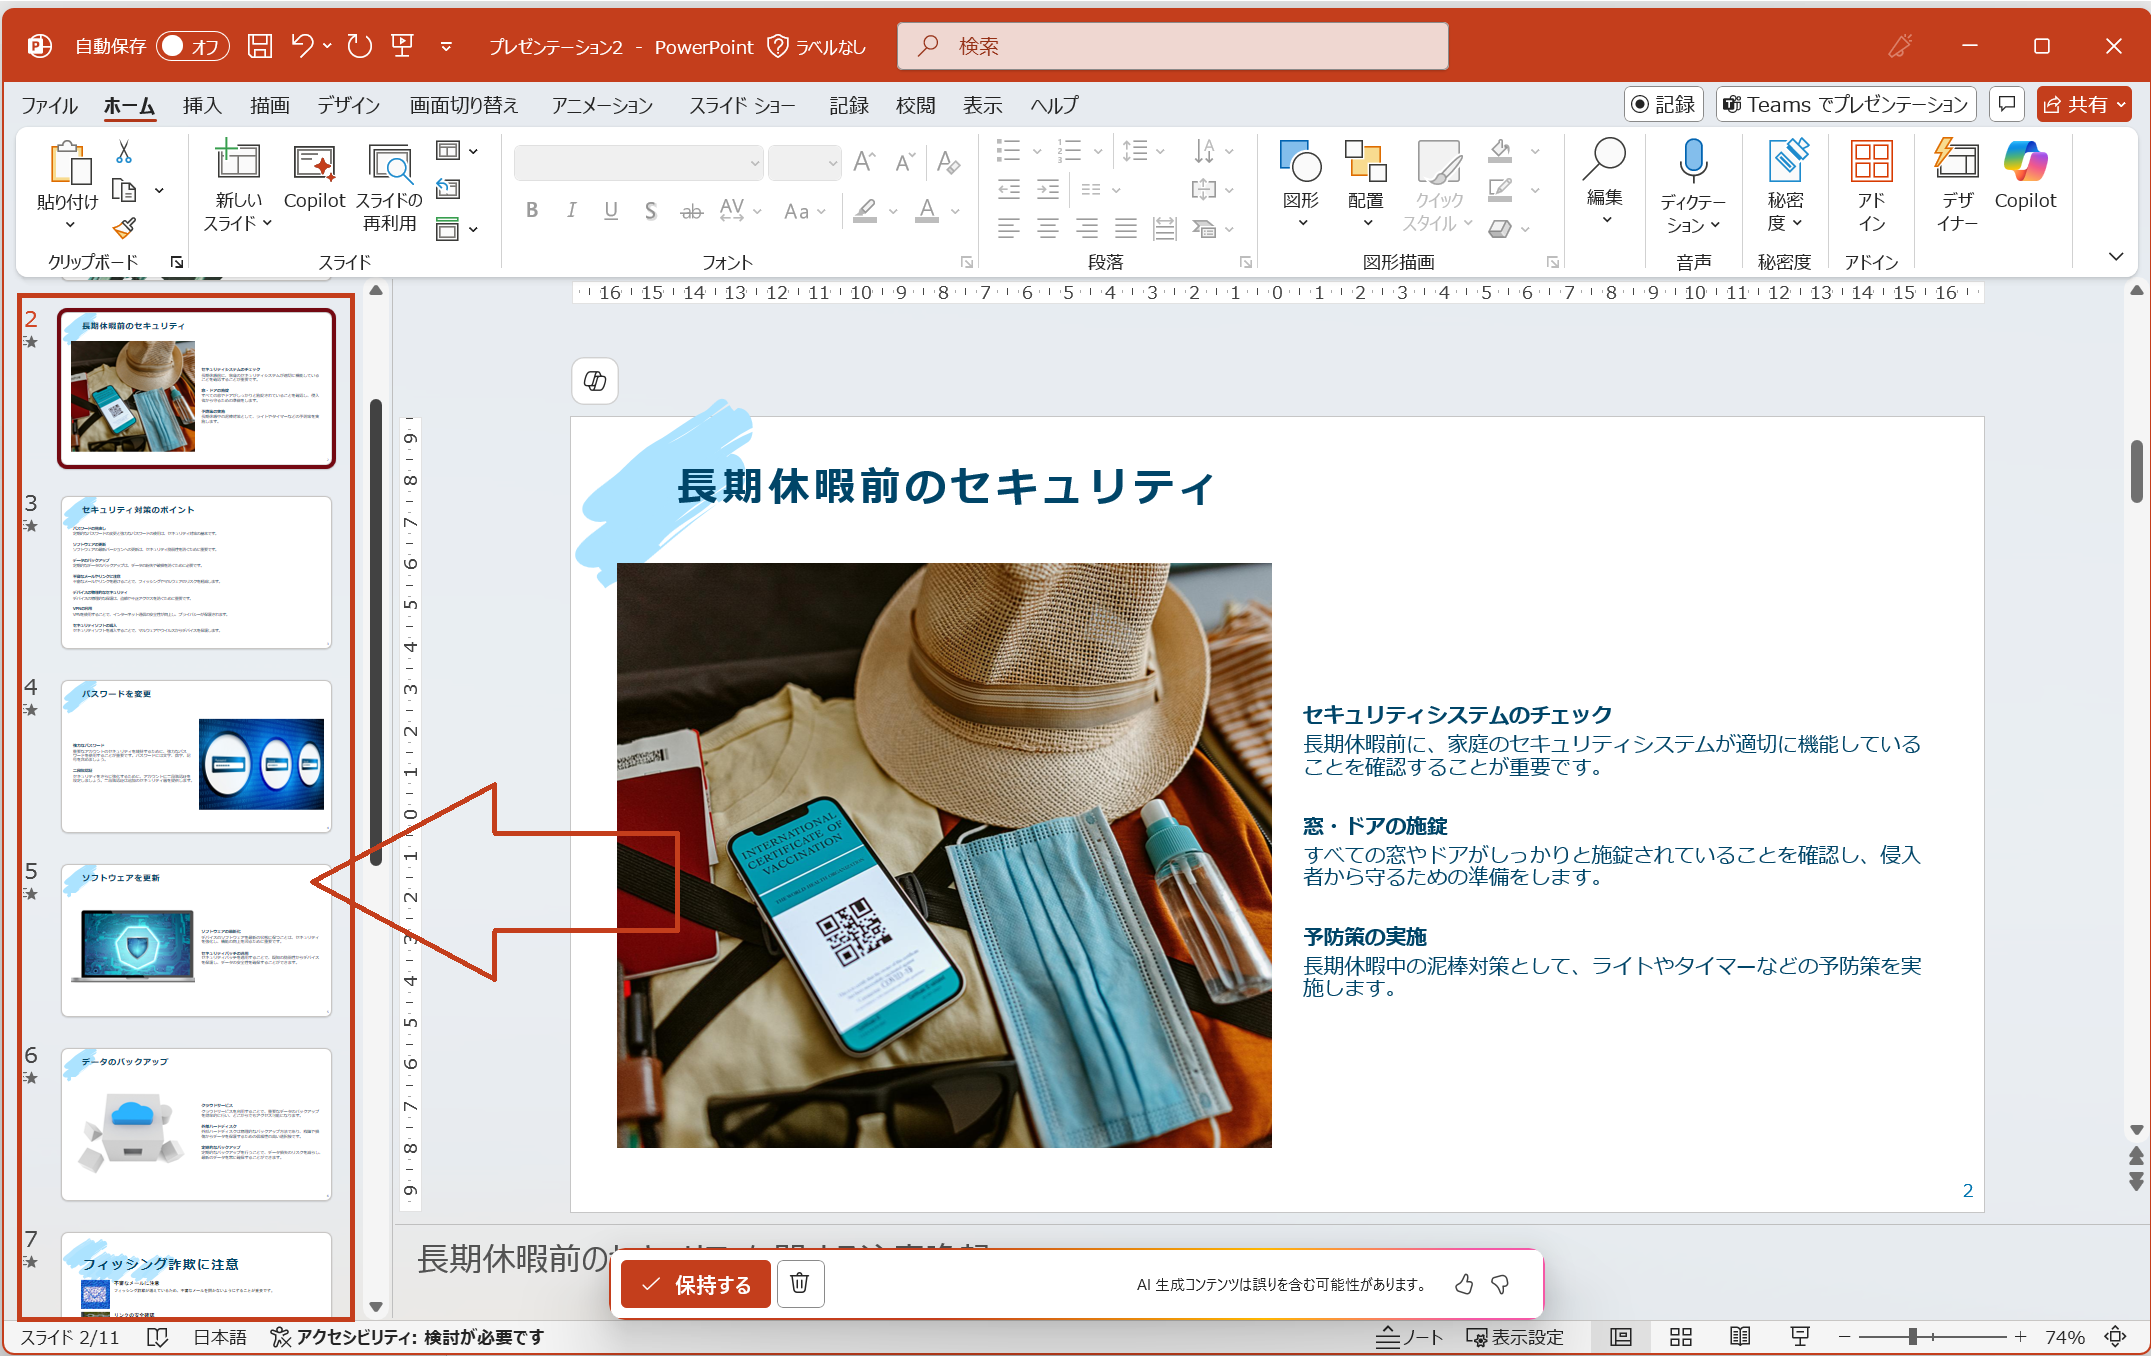2153x1357 pixels.
Task: Toggle Bold formatting
Action: pos(531,210)
